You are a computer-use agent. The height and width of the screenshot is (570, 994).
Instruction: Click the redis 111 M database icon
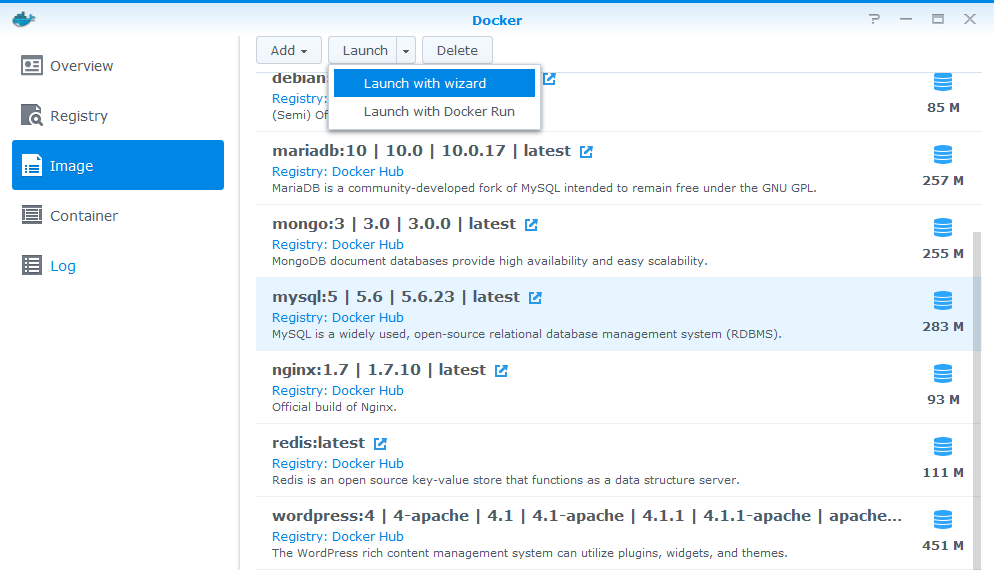coord(943,446)
